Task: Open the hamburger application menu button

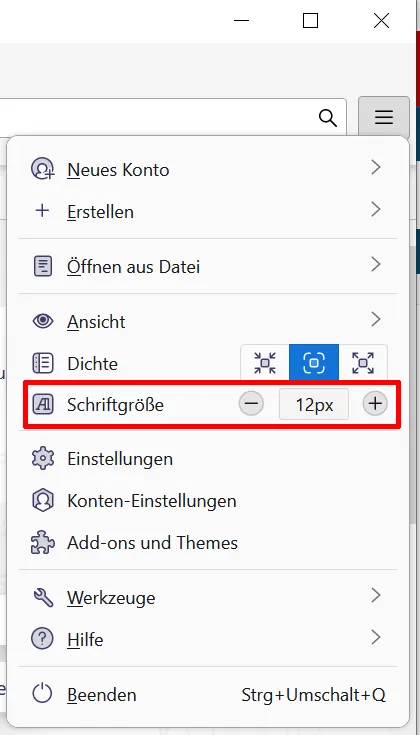Action: (x=383, y=117)
